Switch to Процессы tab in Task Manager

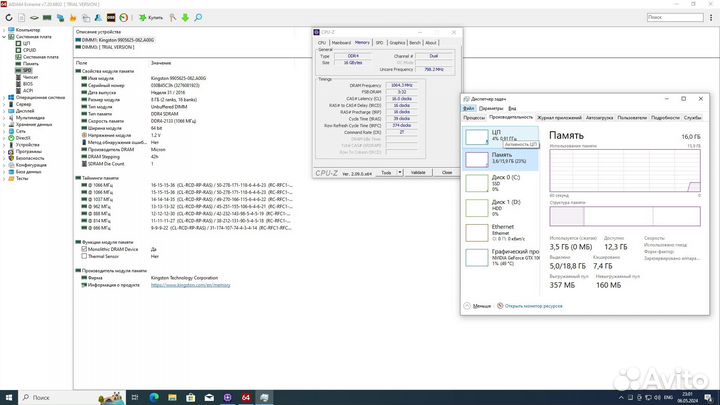click(x=474, y=118)
